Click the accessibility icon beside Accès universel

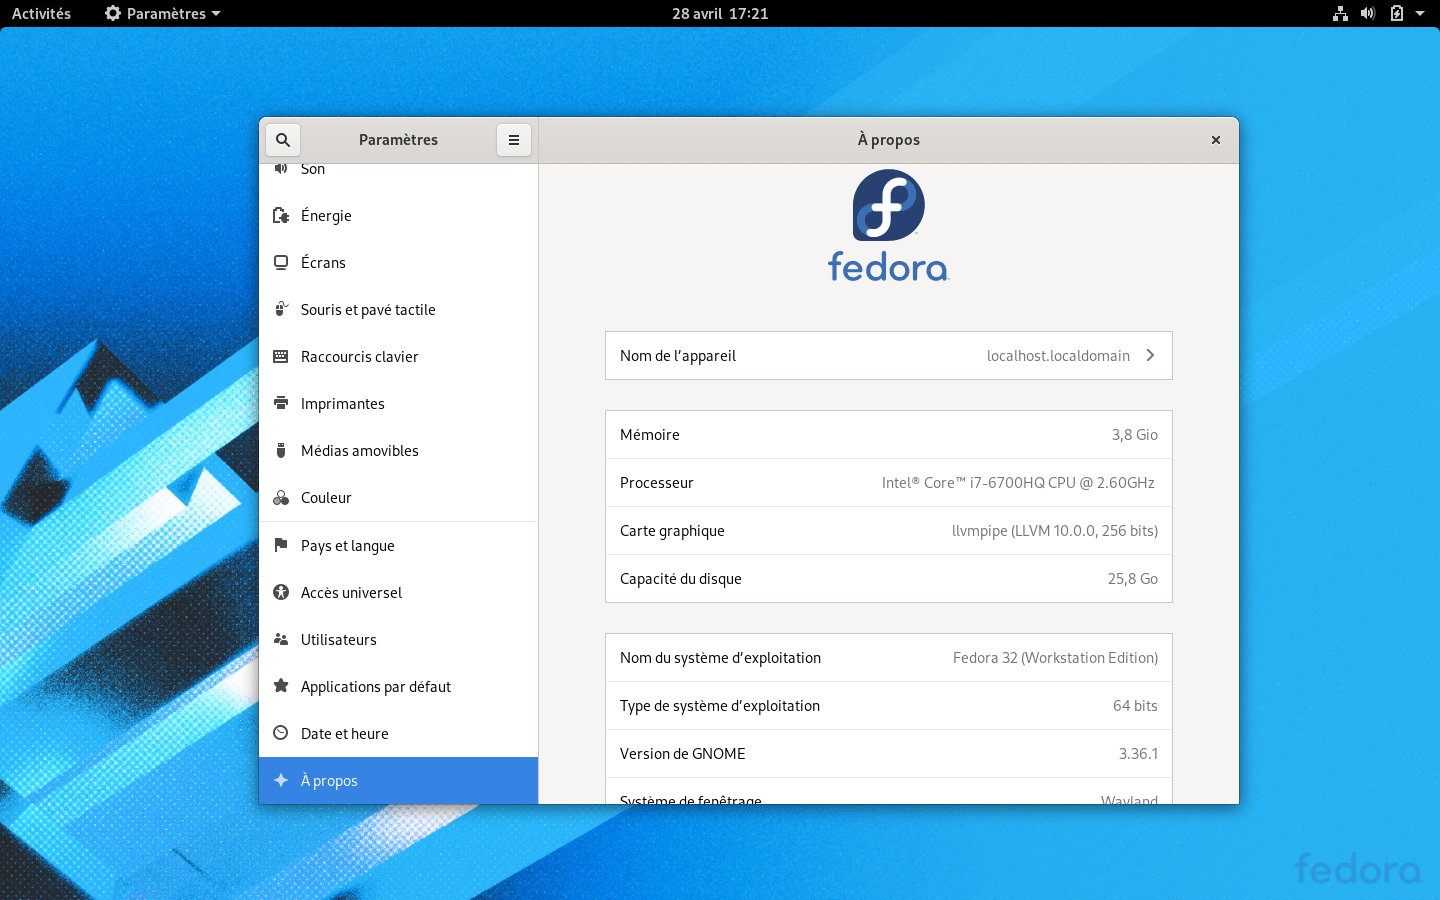click(281, 593)
